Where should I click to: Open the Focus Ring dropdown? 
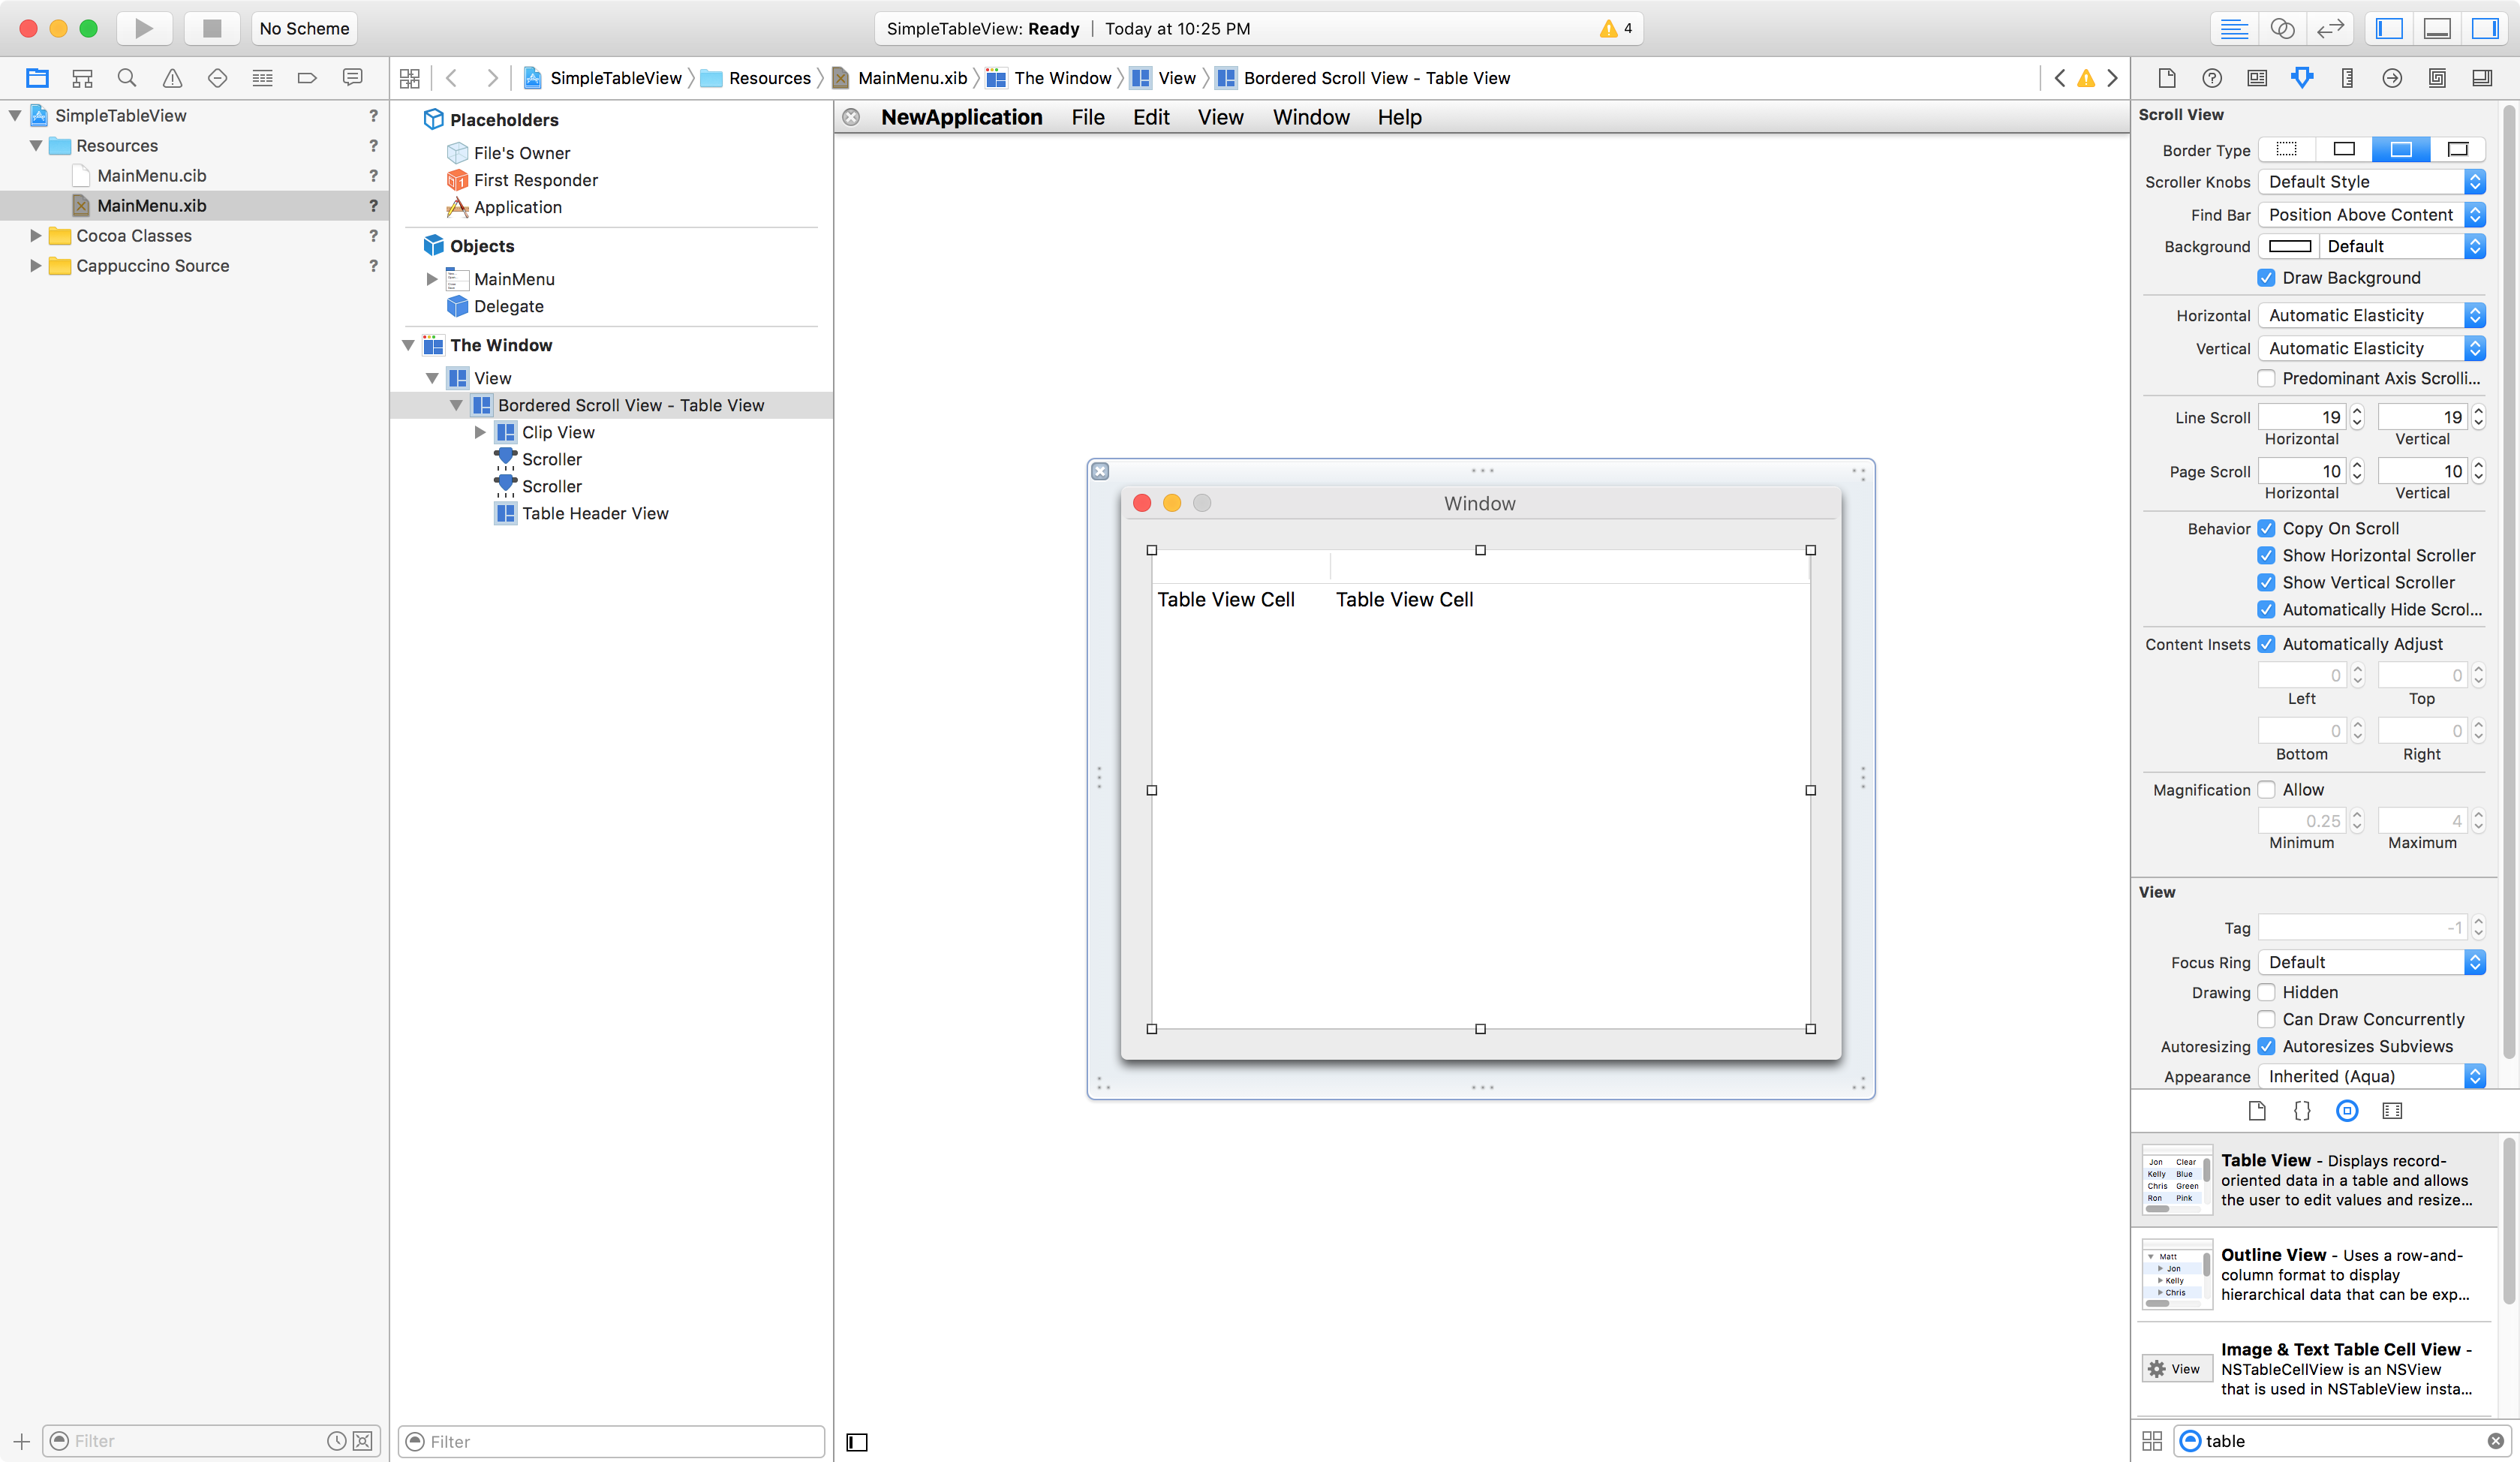pyautogui.click(x=2372, y=962)
